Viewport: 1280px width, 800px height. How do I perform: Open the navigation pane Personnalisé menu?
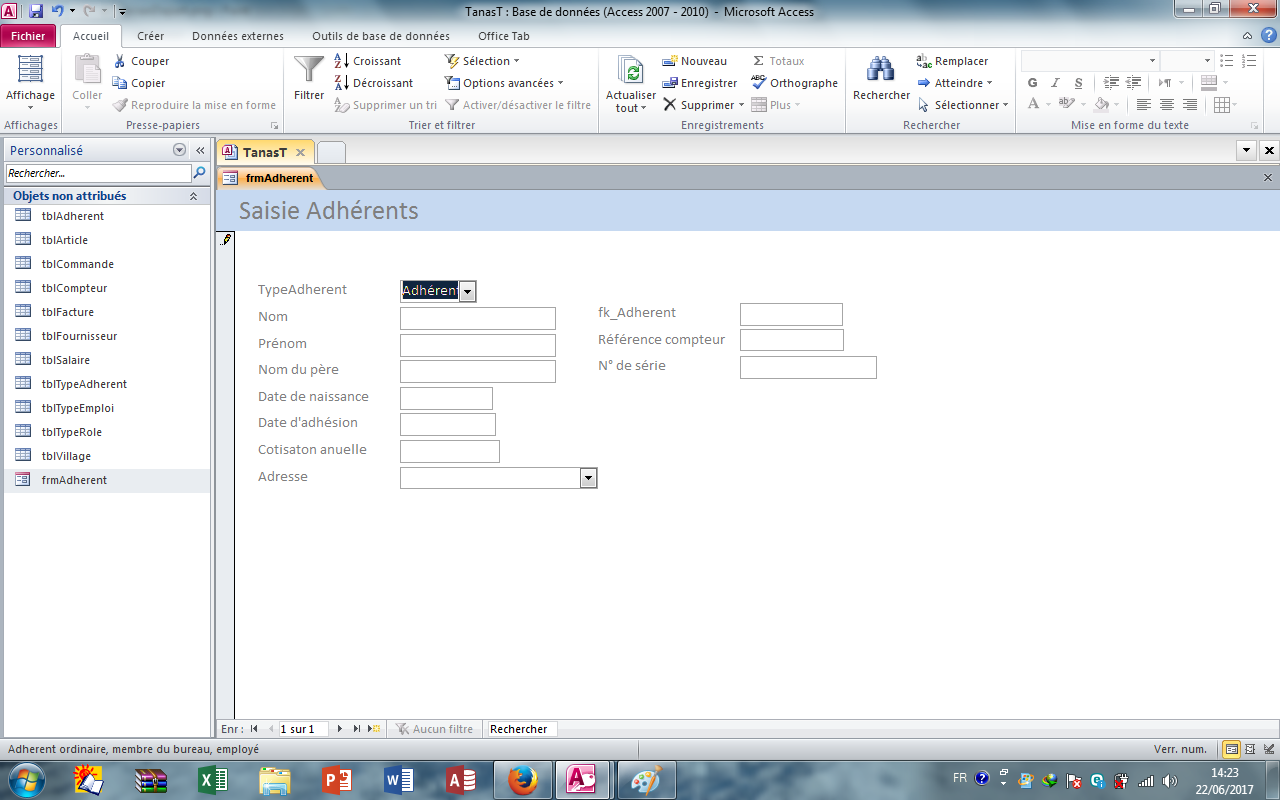pyautogui.click(x=180, y=150)
